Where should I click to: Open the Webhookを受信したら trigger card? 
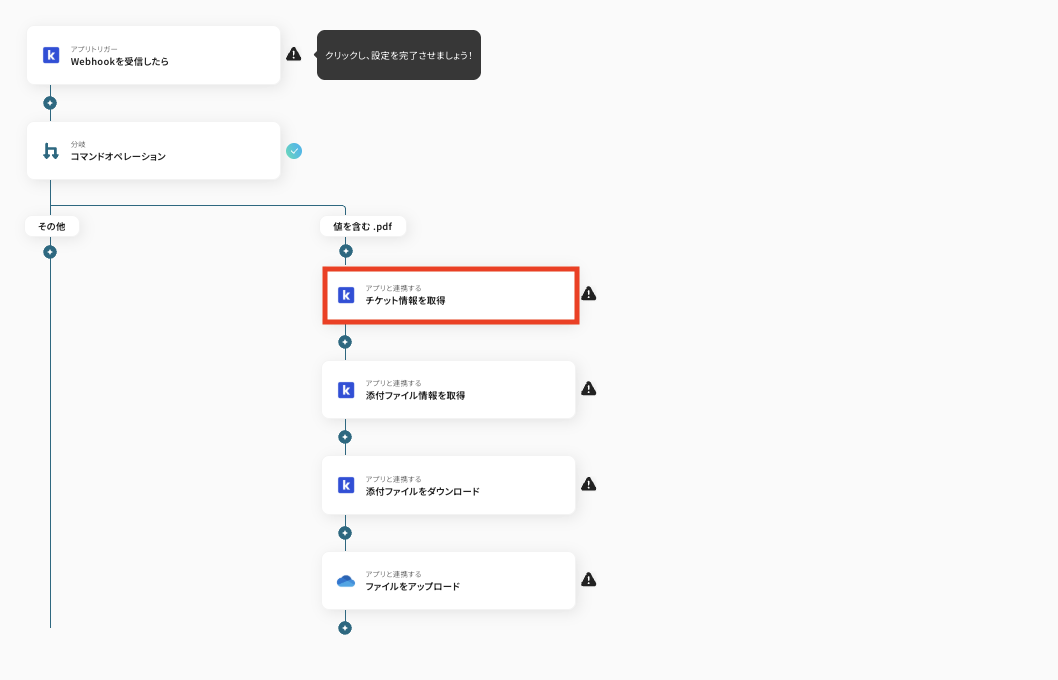[153, 55]
